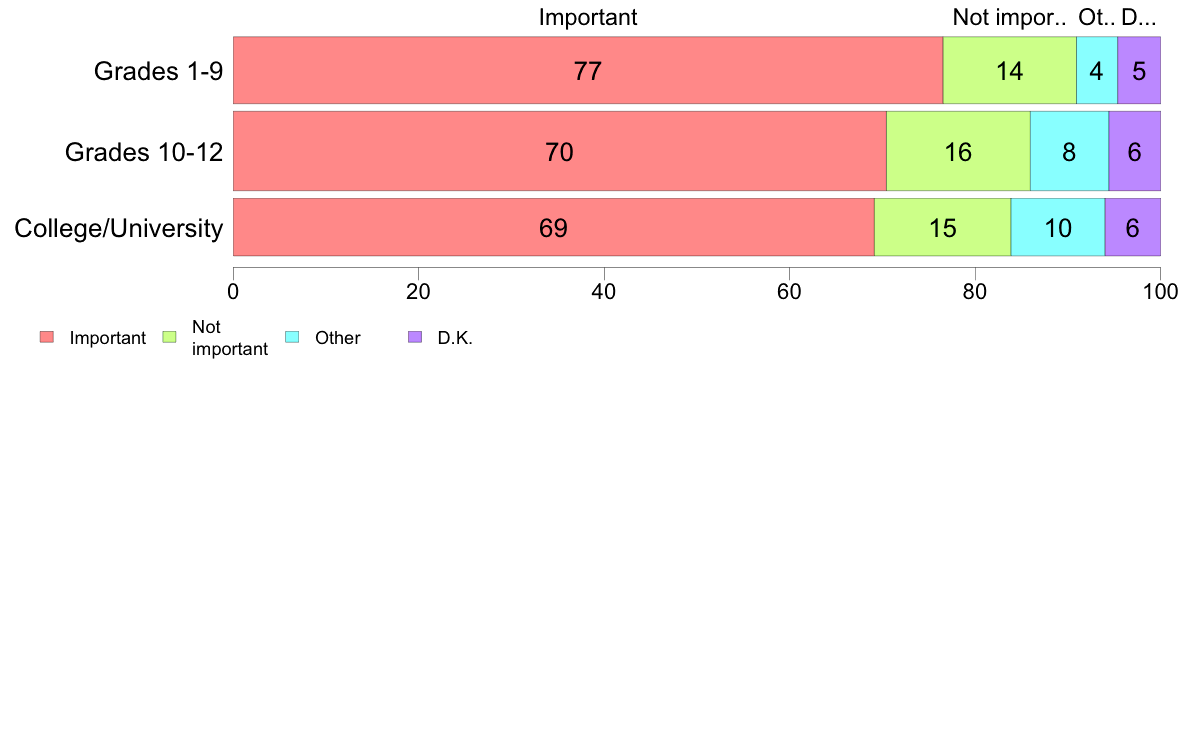Click the purple D.K. legend swatch

point(415,337)
